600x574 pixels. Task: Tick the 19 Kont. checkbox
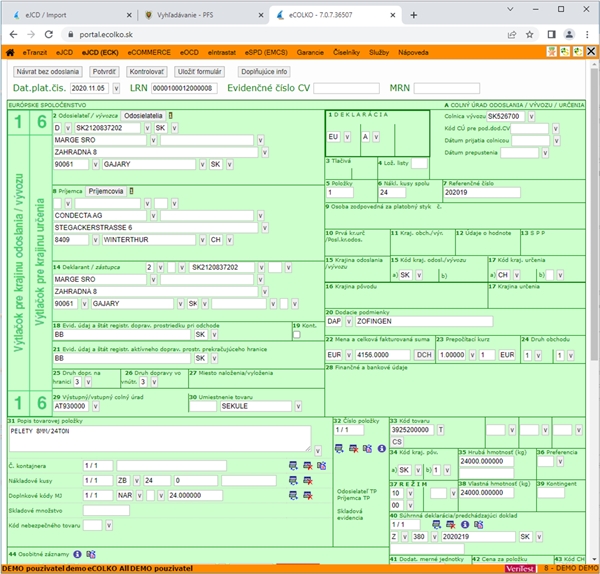point(297,335)
